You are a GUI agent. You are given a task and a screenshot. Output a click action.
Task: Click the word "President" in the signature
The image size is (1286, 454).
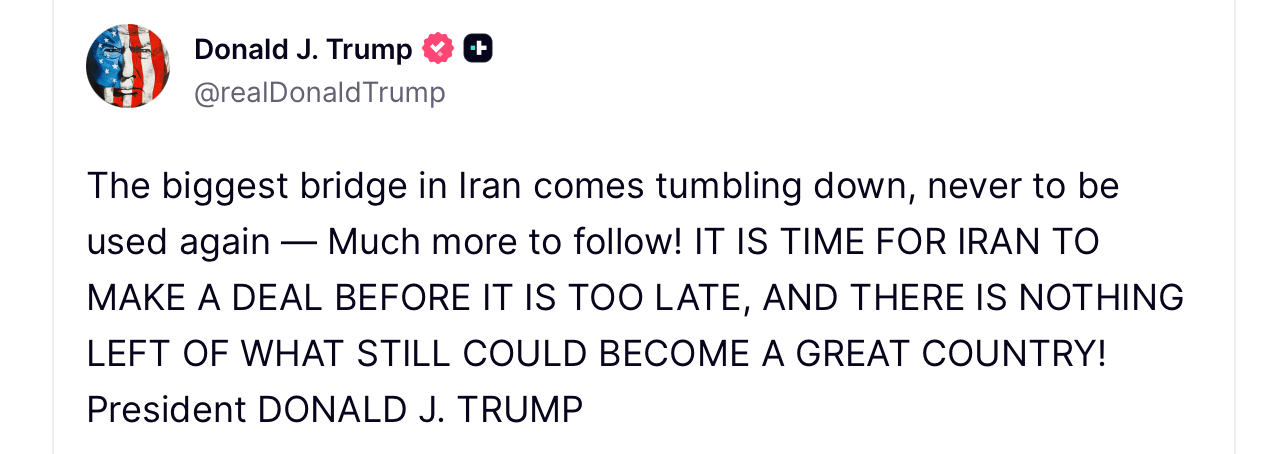[x=166, y=410]
